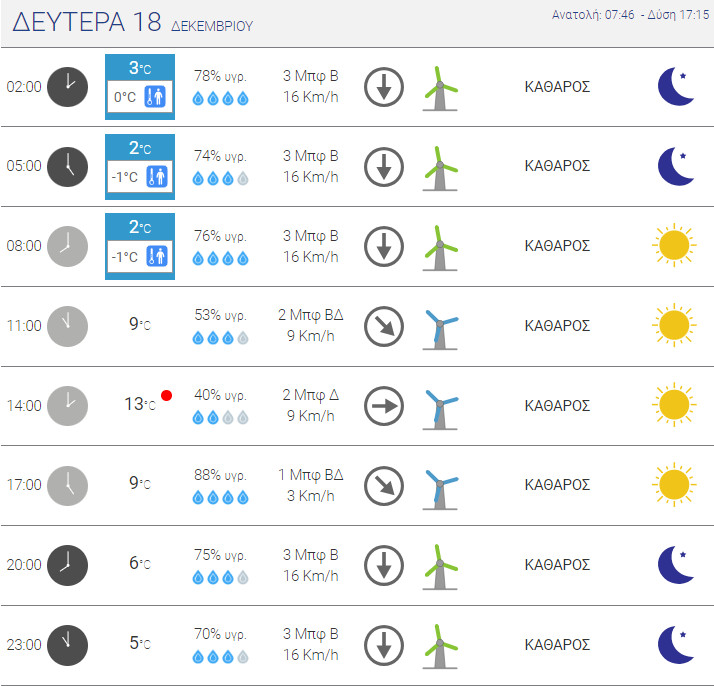Click the moon icon at 23:00
This screenshot has height=686, width=714.
[676, 645]
